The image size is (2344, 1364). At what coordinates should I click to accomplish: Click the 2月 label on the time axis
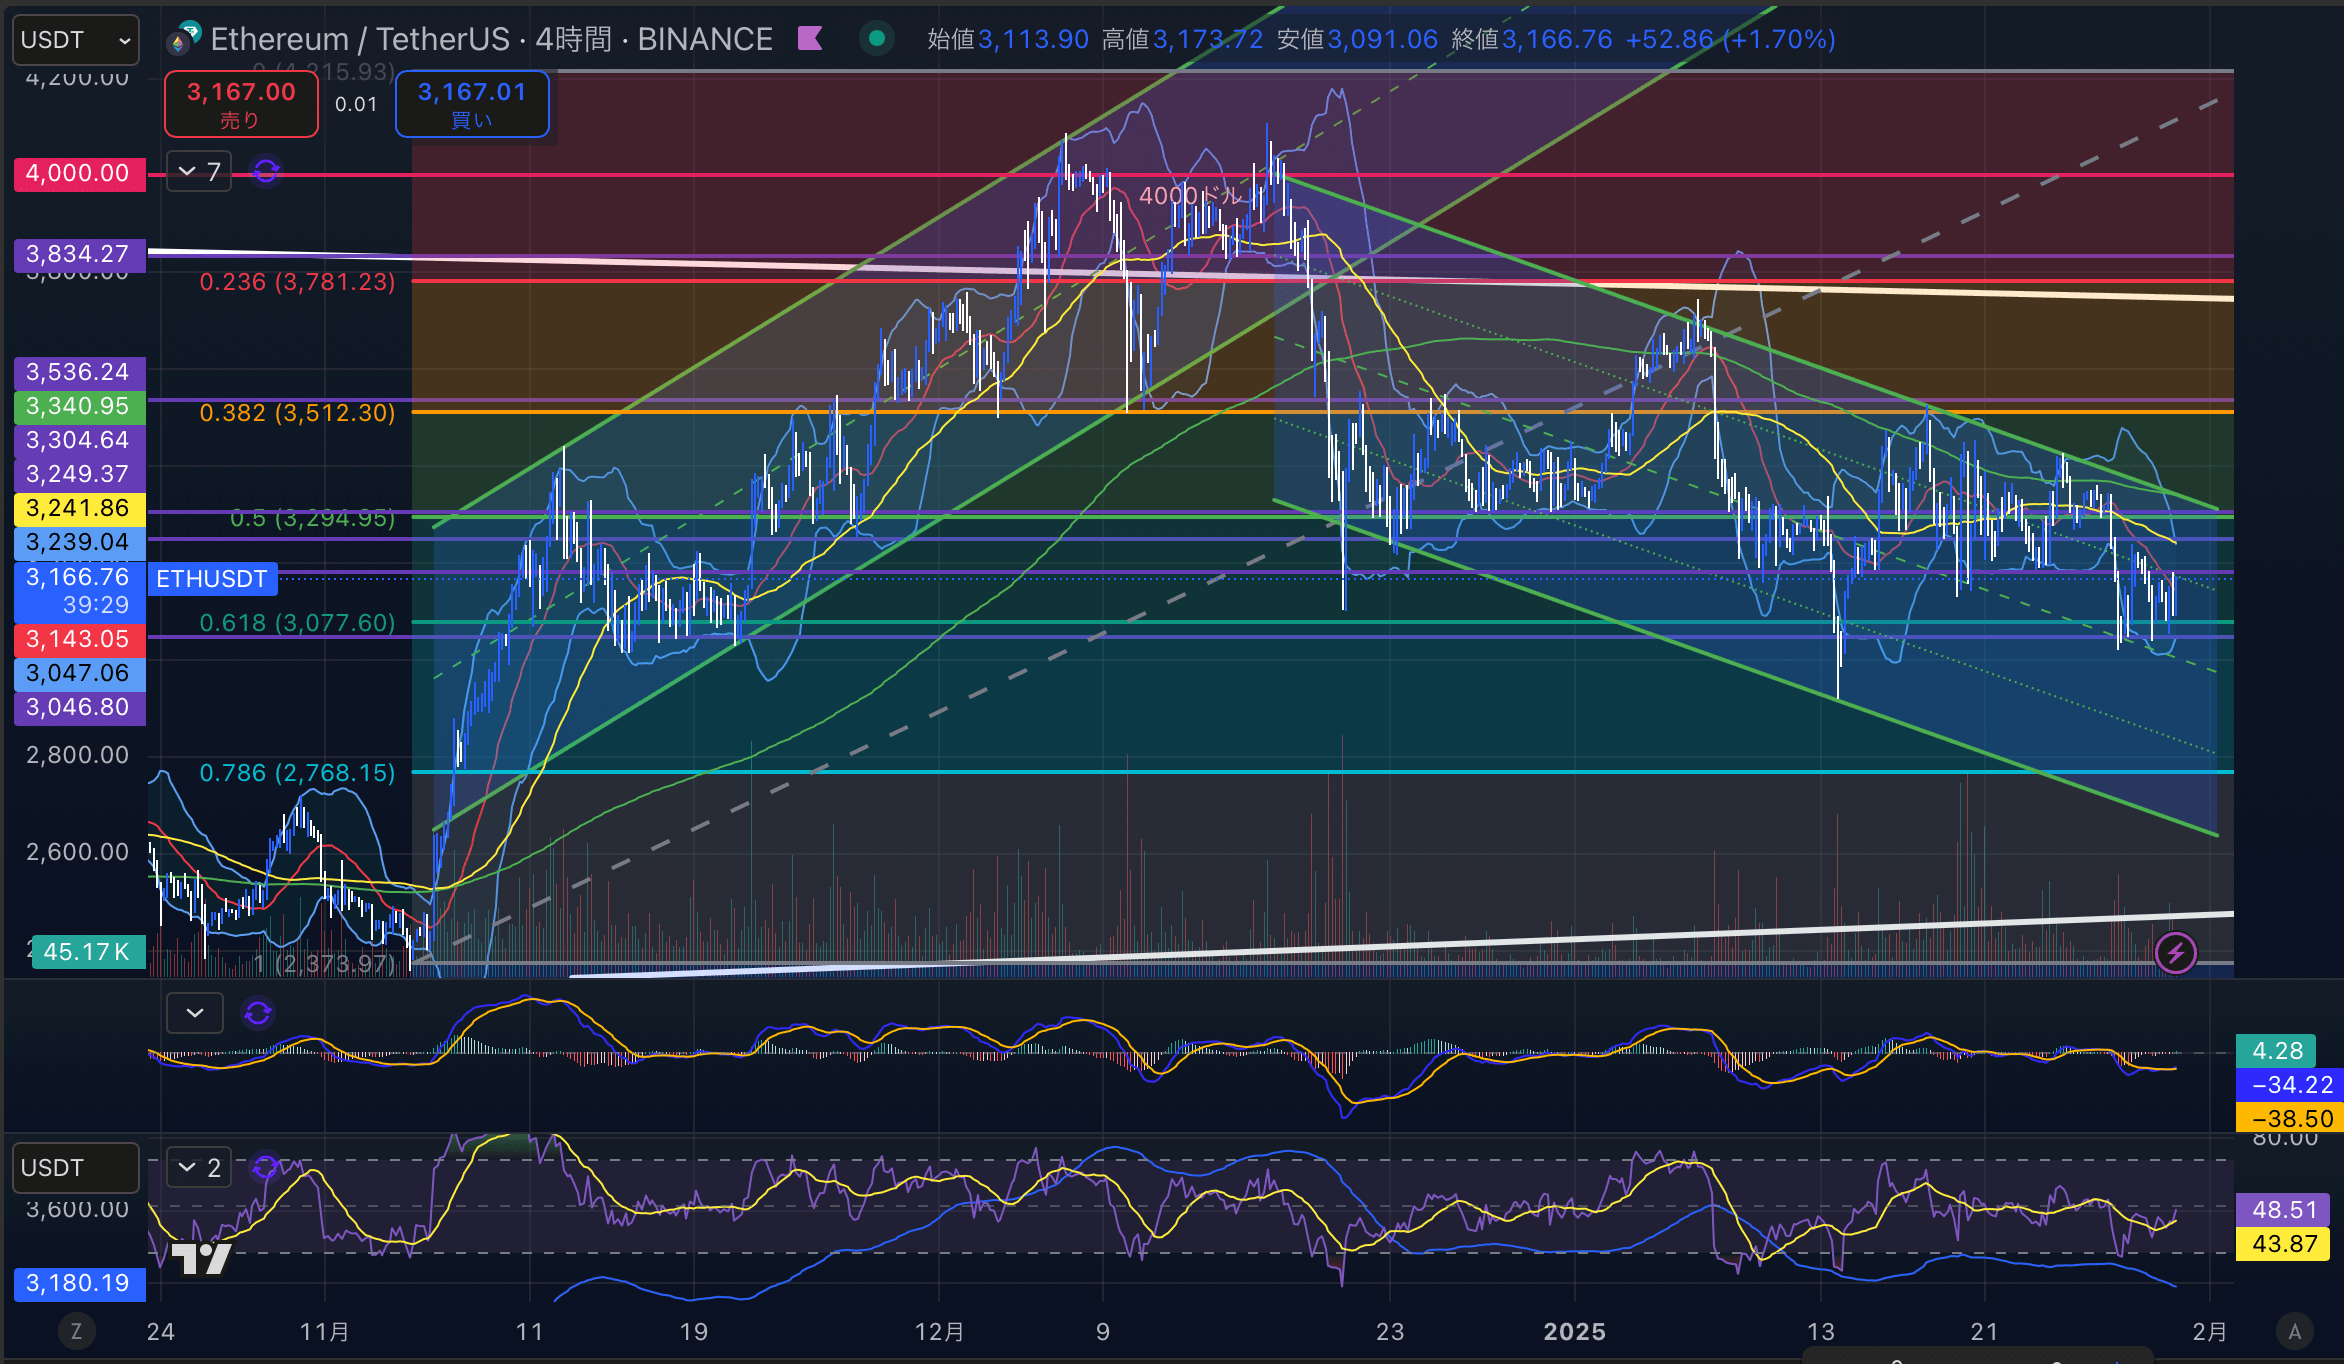point(2210,1332)
